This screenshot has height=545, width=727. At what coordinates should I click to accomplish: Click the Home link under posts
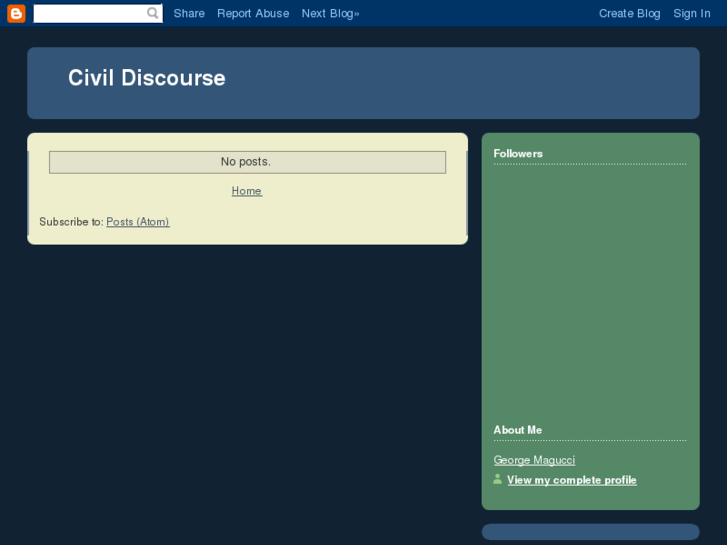coord(247,191)
